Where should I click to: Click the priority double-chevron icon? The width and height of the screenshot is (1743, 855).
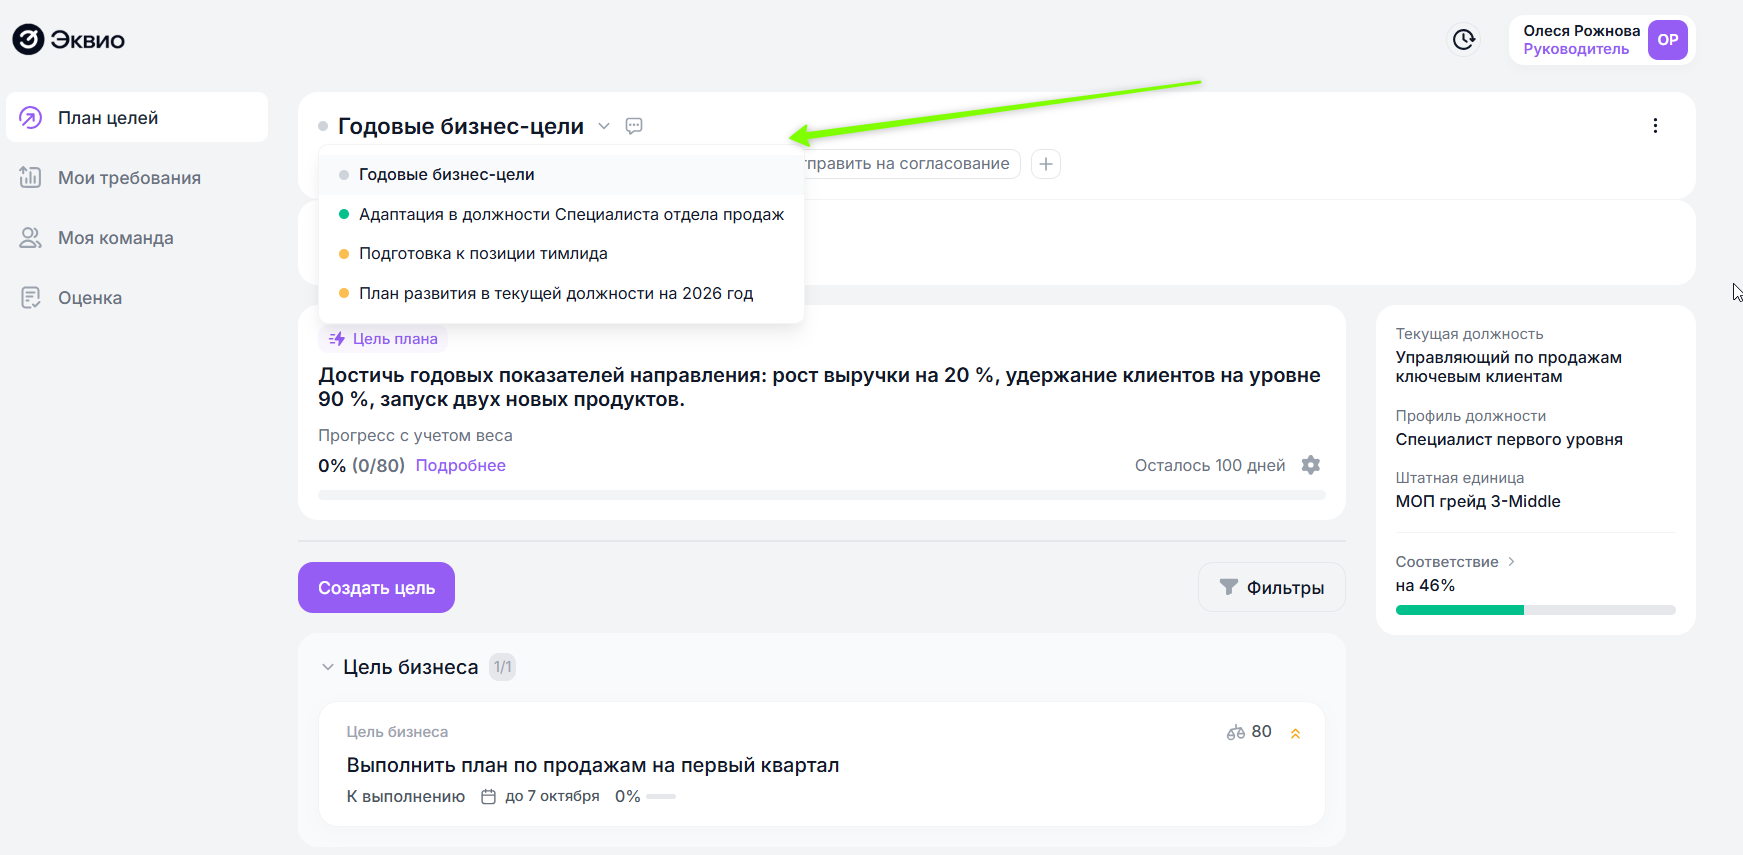click(1295, 733)
